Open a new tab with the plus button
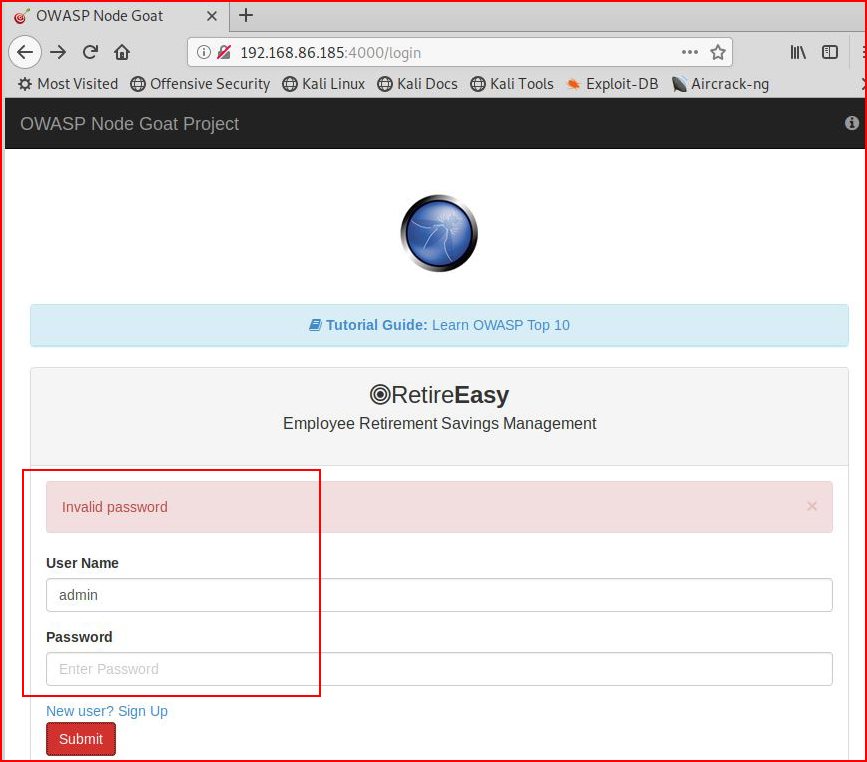Screen dimensions: 867x762 [246, 15]
